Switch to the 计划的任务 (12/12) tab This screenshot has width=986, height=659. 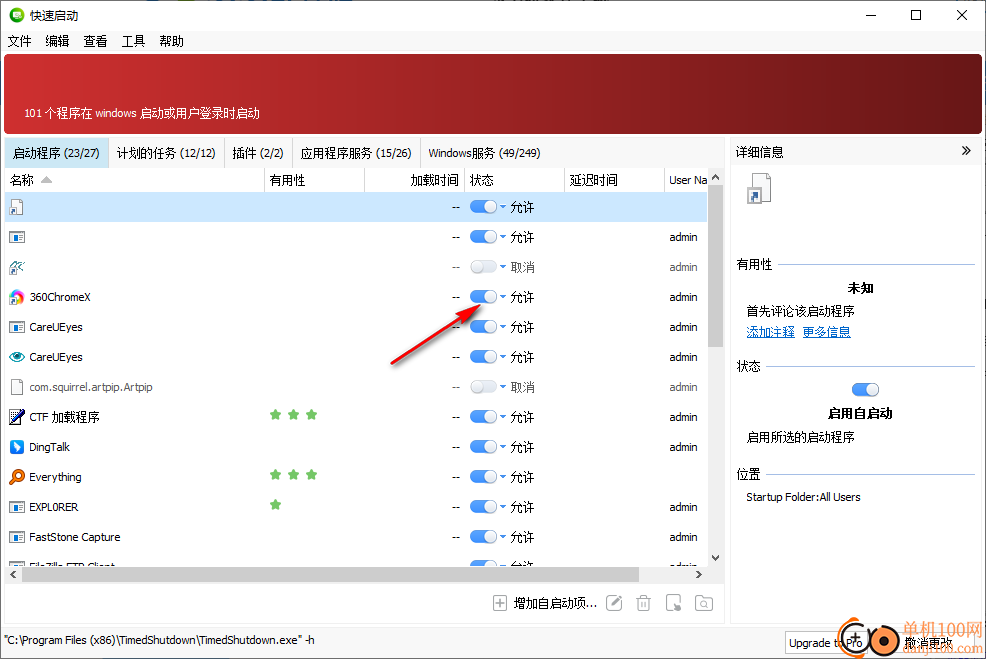click(167, 153)
